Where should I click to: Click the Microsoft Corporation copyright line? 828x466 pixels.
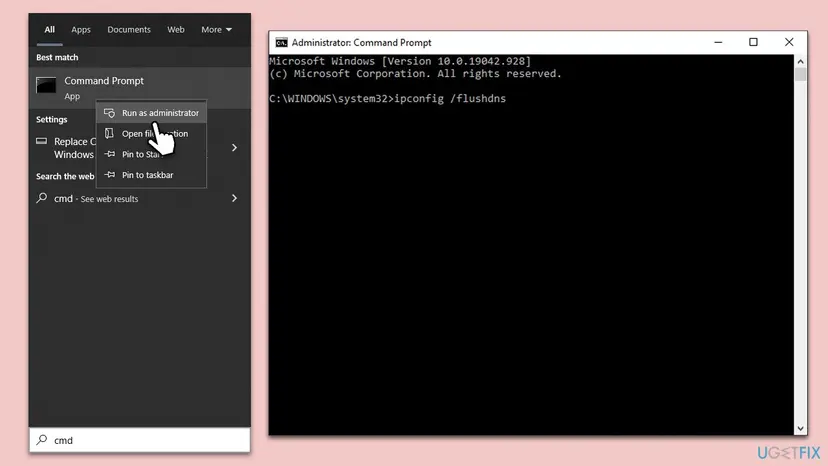pyautogui.click(x=415, y=74)
